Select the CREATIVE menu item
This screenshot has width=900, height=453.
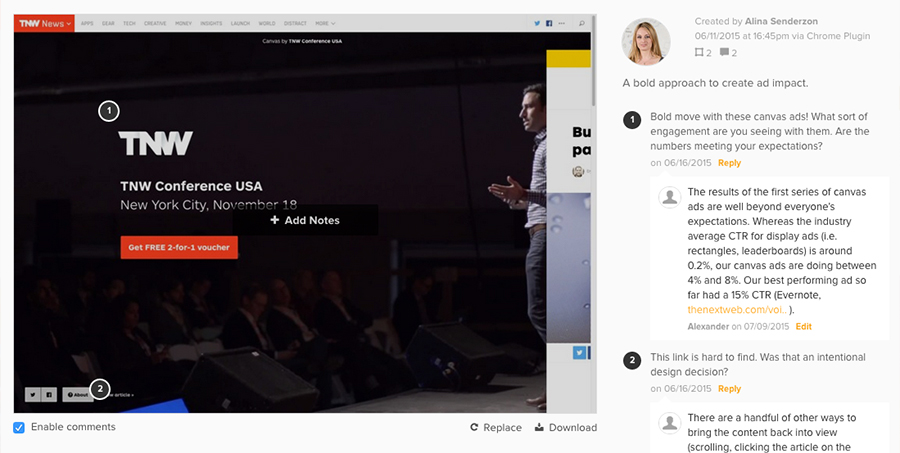coord(155,24)
